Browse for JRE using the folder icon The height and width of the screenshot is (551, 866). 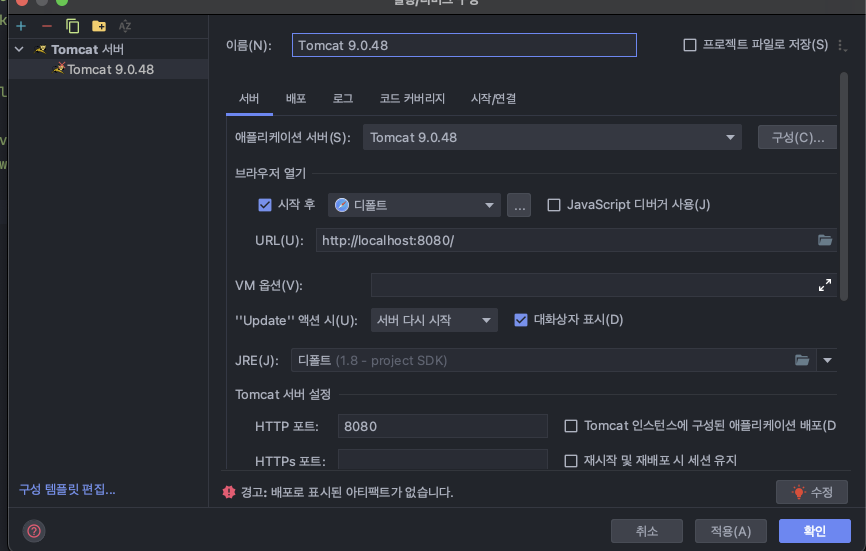(802, 361)
